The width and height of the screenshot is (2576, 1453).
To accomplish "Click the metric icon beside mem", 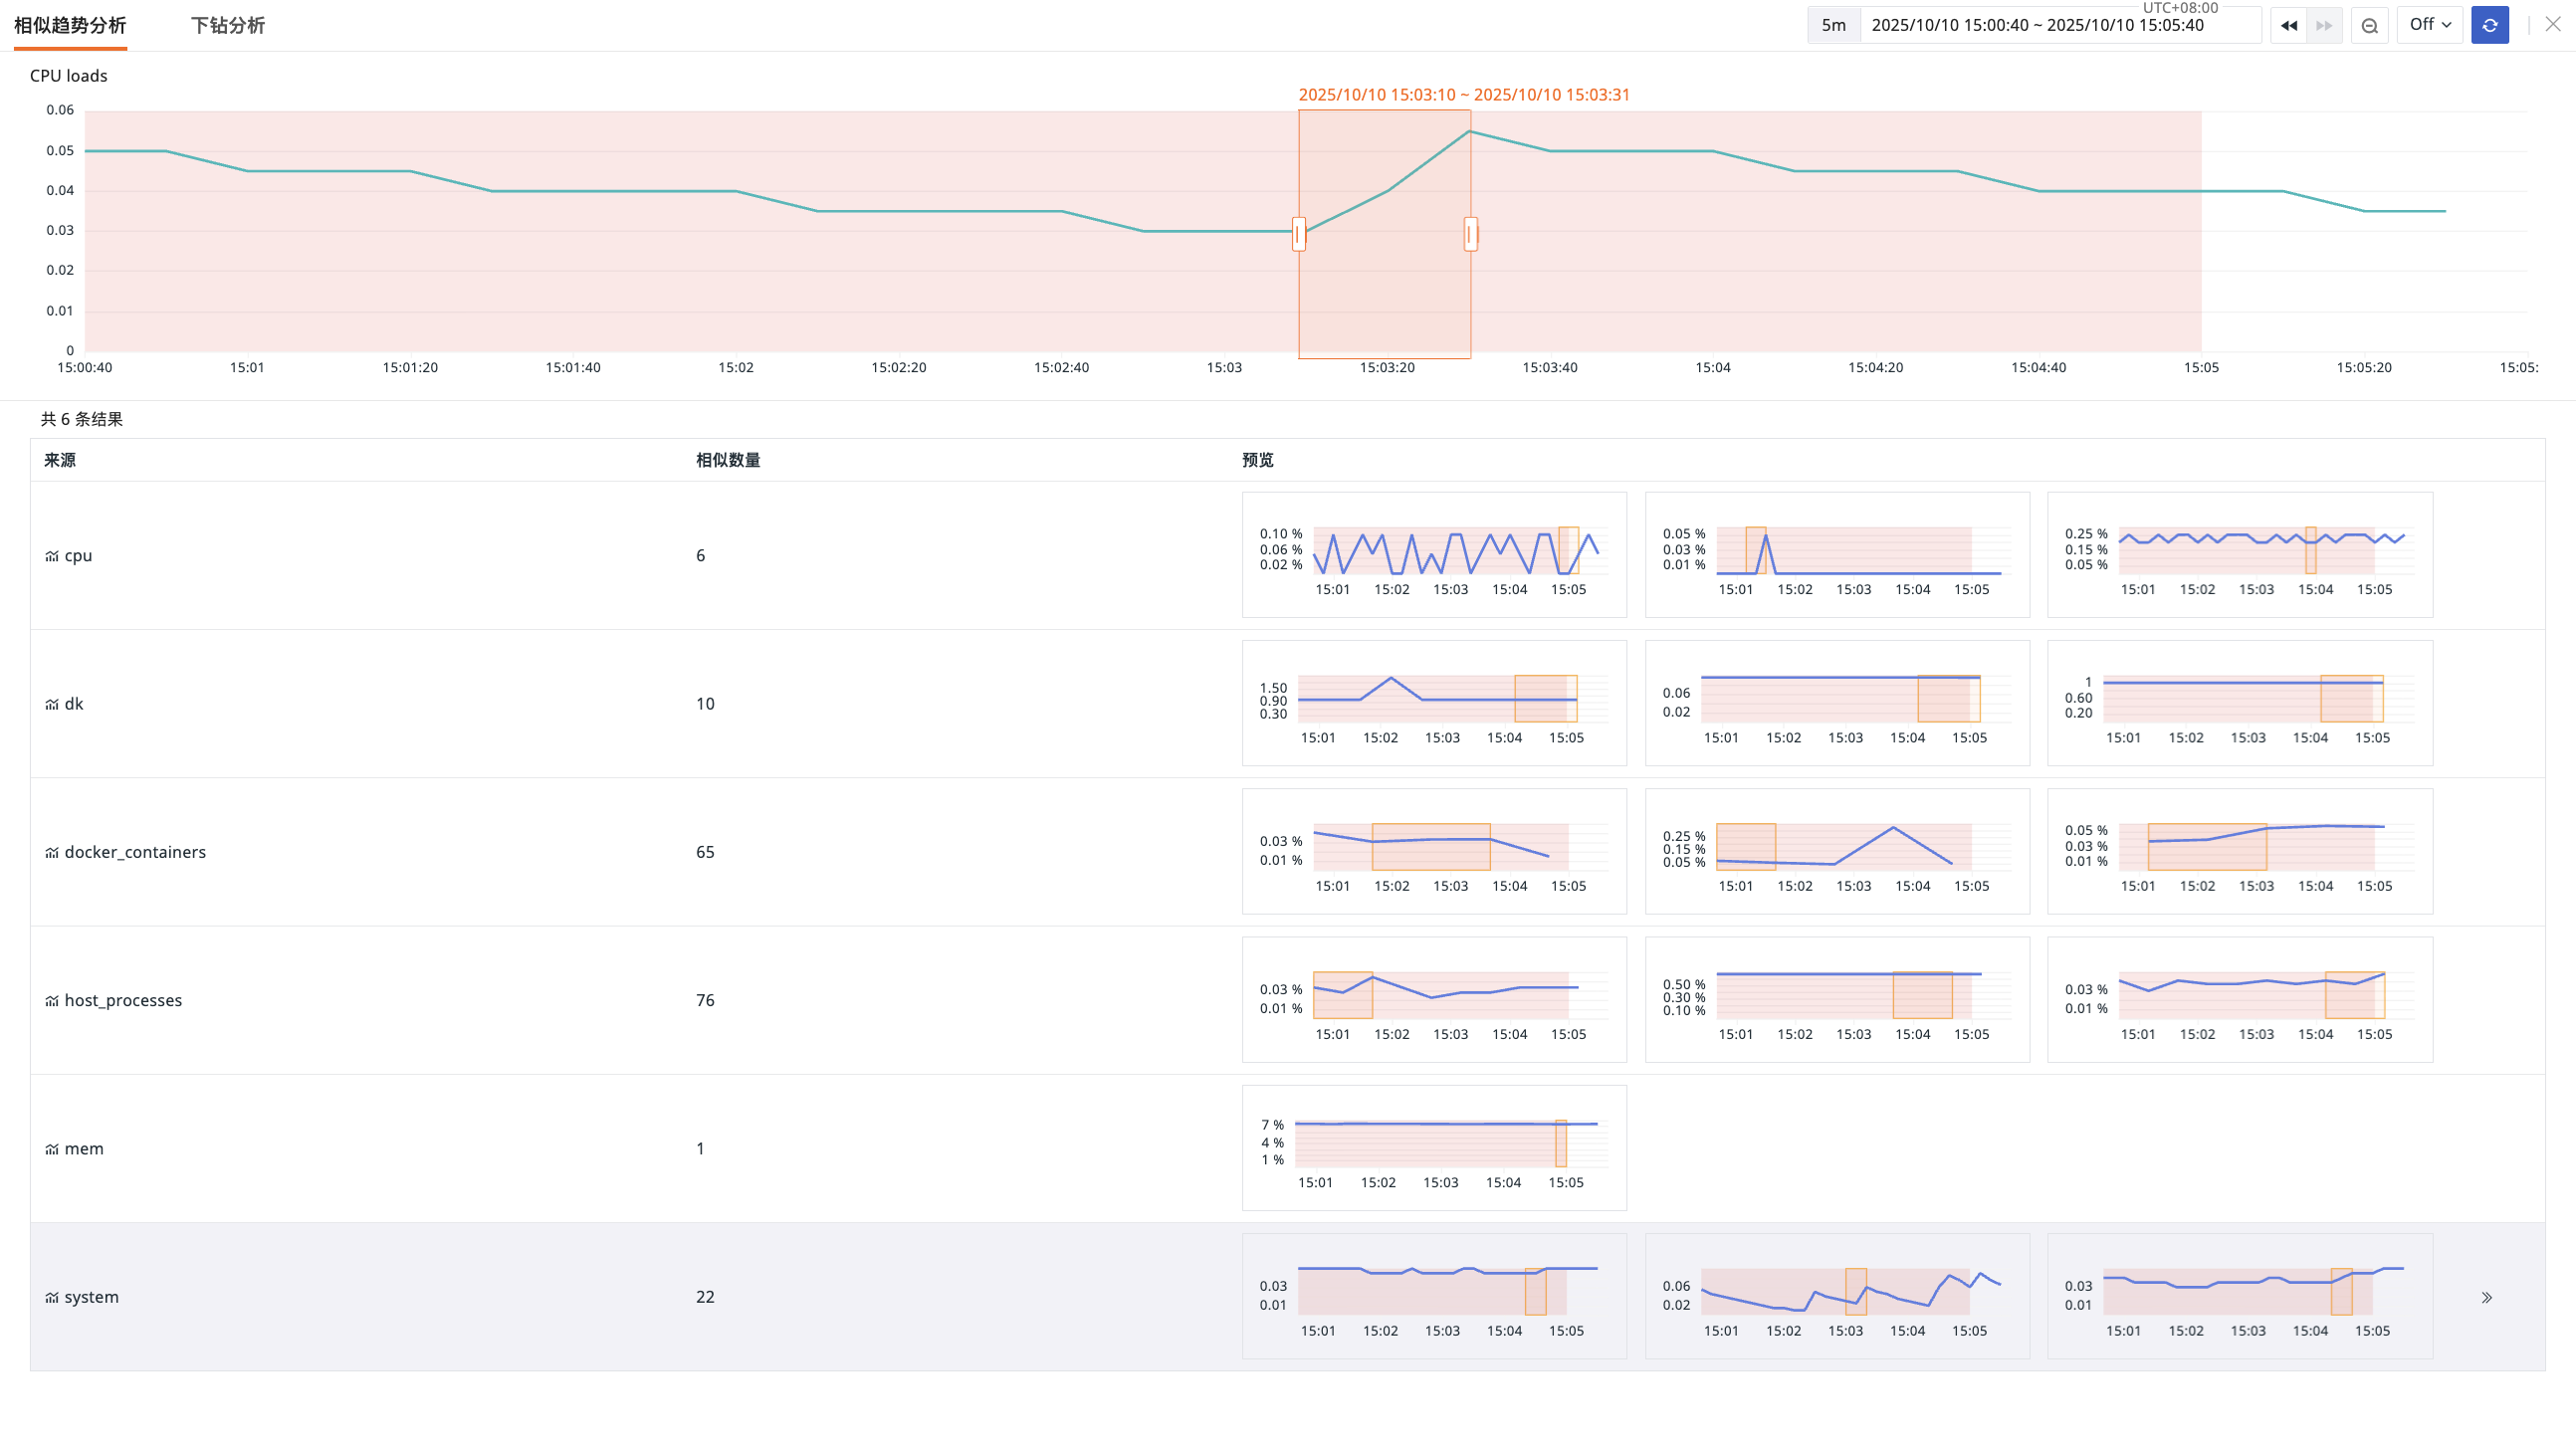I will [x=52, y=1149].
